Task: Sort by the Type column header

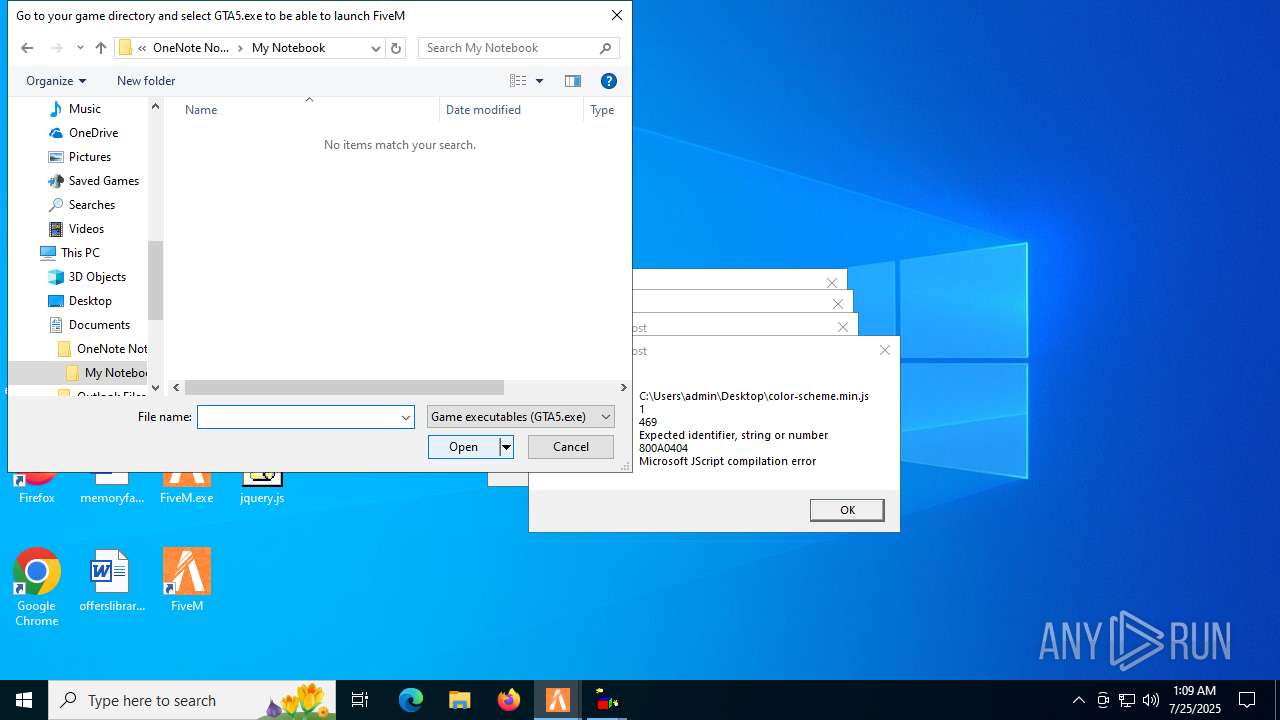Action: click(x=603, y=110)
